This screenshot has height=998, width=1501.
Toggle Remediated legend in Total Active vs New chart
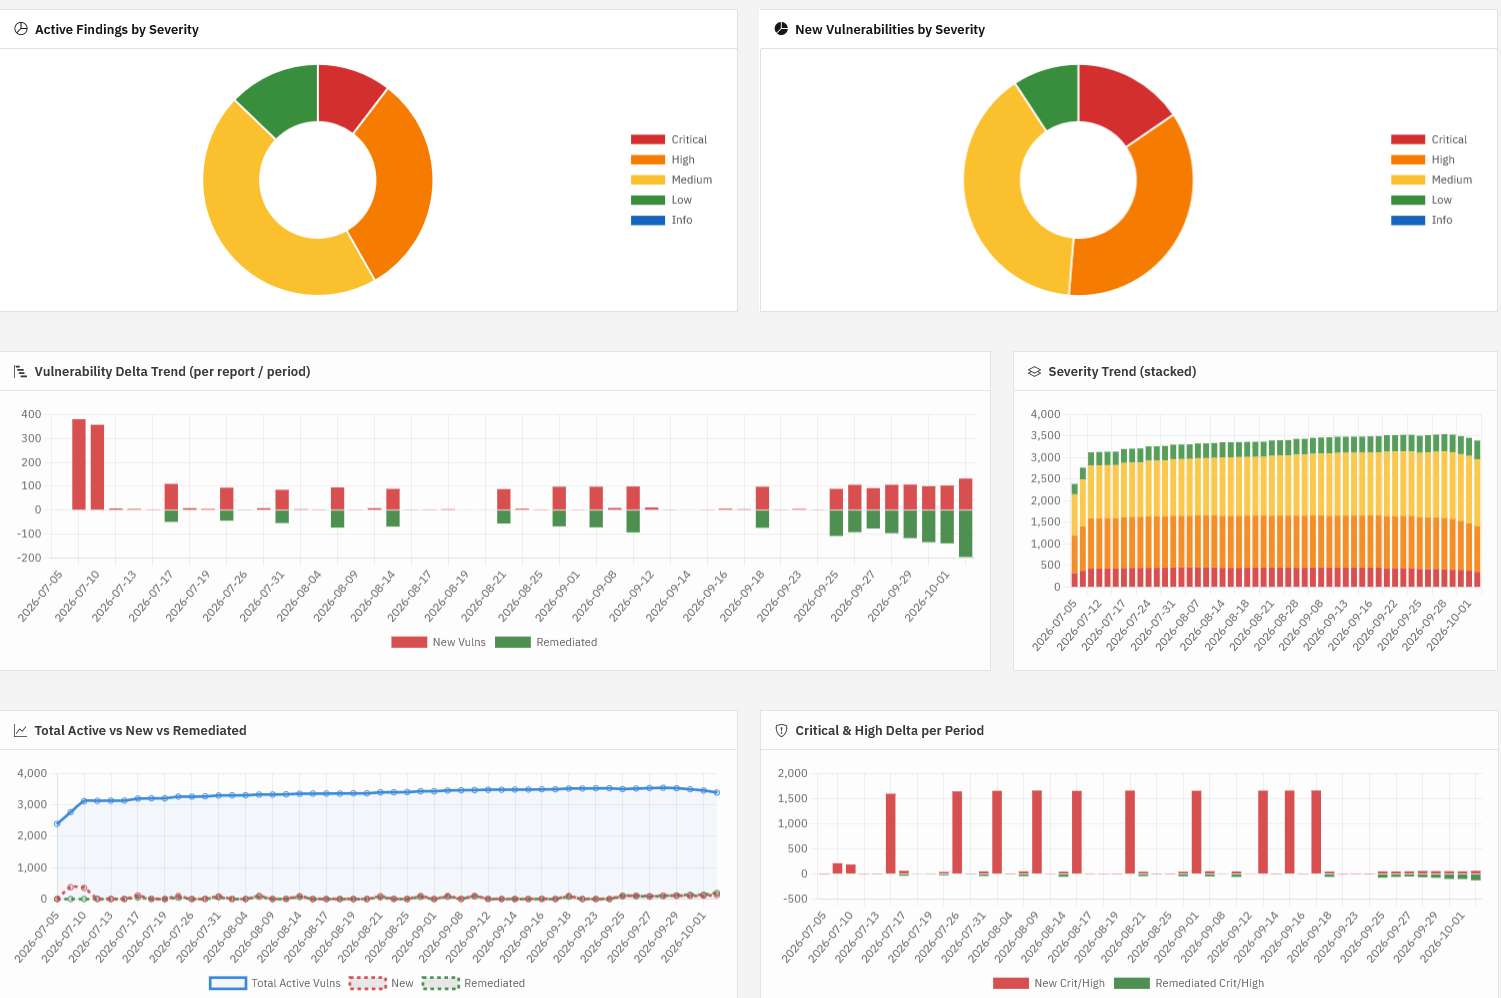click(x=473, y=983)
